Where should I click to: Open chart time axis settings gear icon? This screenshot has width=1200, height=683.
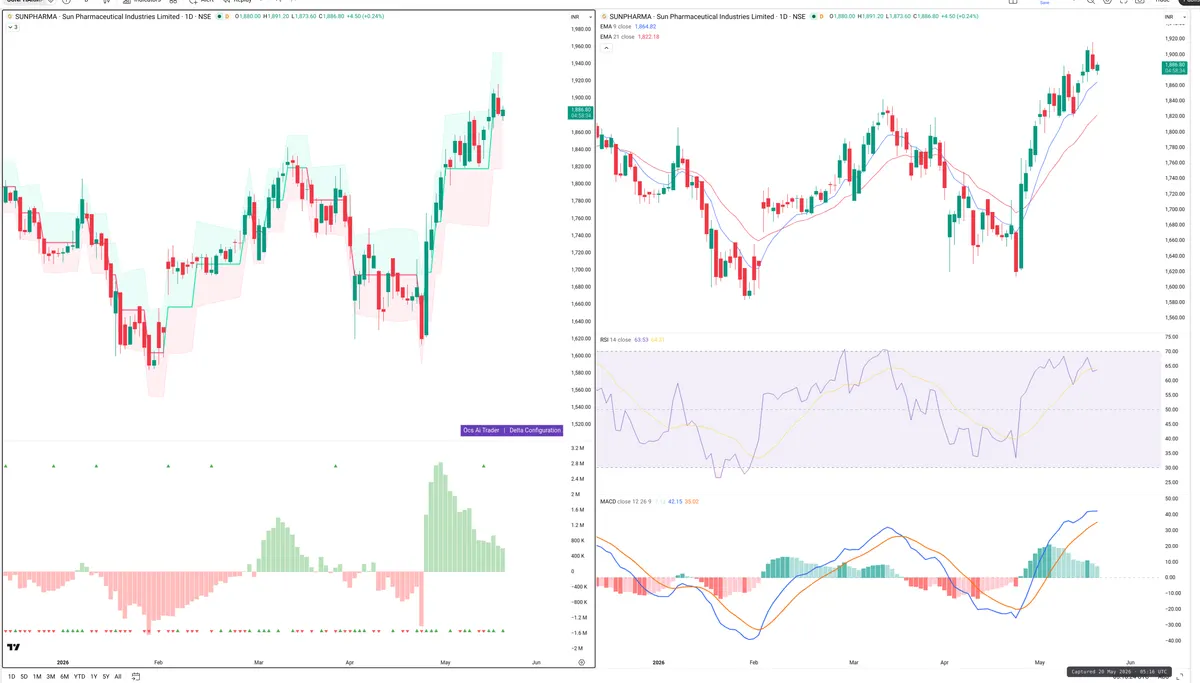tap(581, 662)
